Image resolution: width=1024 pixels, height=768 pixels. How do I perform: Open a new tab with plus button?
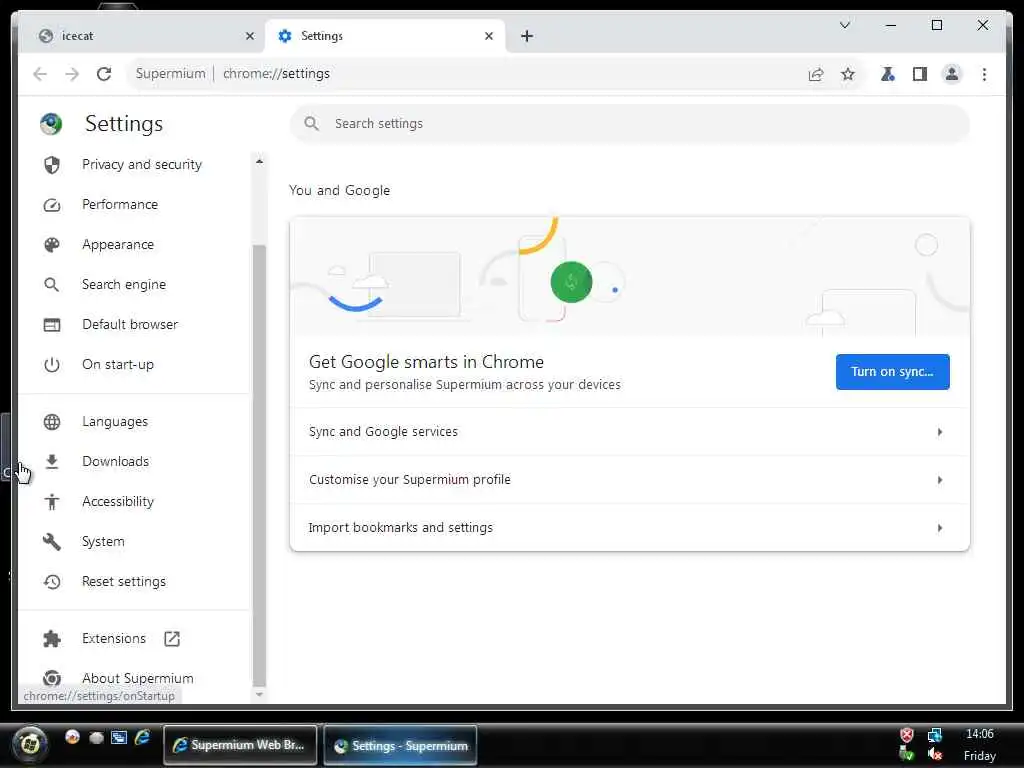click(x=527, y=37)
